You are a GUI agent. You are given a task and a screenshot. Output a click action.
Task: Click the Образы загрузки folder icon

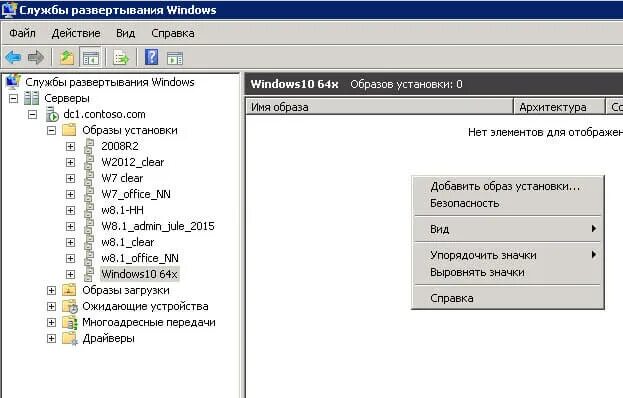pos(69,290)
